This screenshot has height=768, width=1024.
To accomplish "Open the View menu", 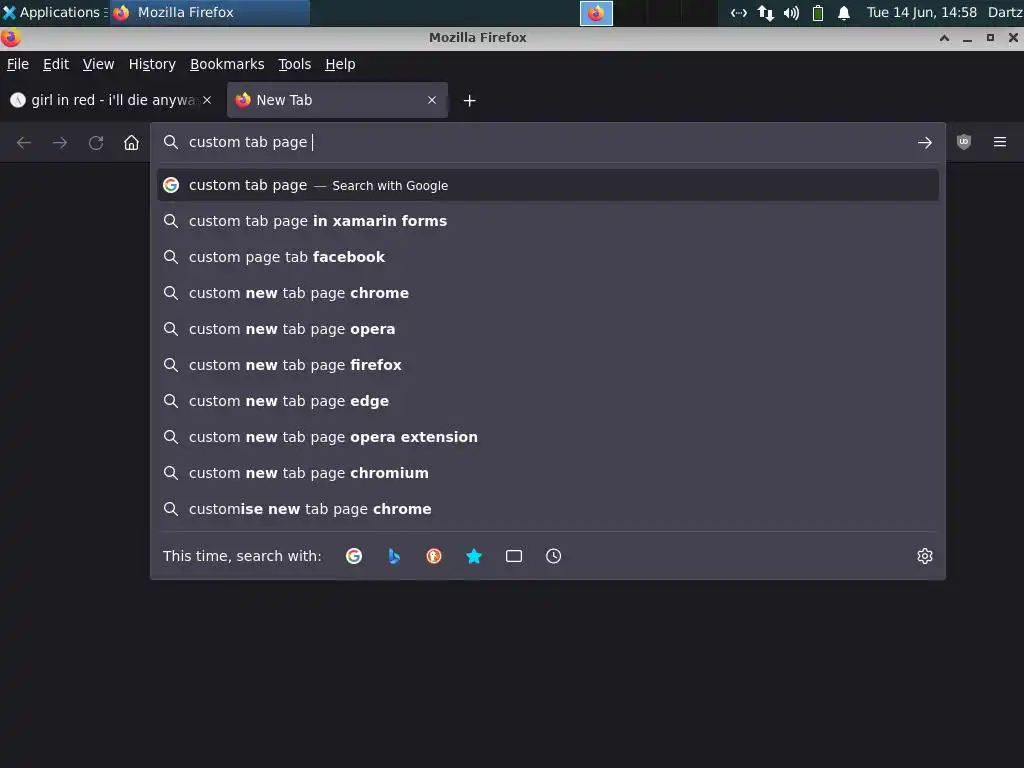I will tap(98, 64).
